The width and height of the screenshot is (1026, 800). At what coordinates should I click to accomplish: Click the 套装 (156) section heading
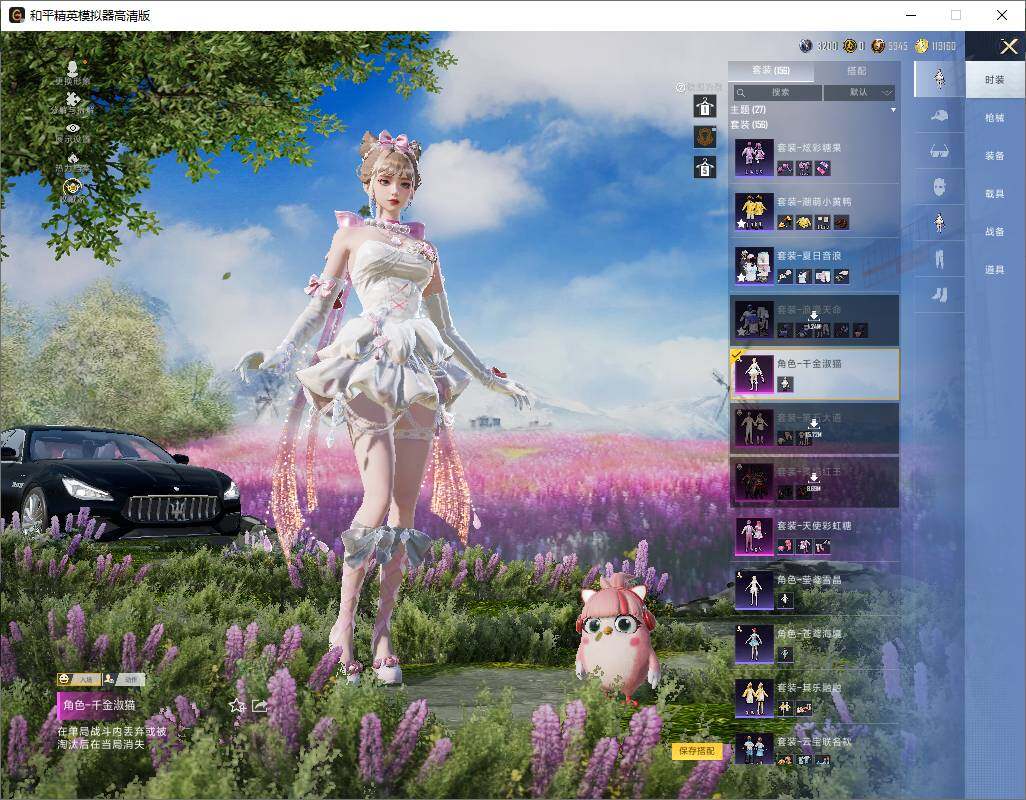point(749,124)
